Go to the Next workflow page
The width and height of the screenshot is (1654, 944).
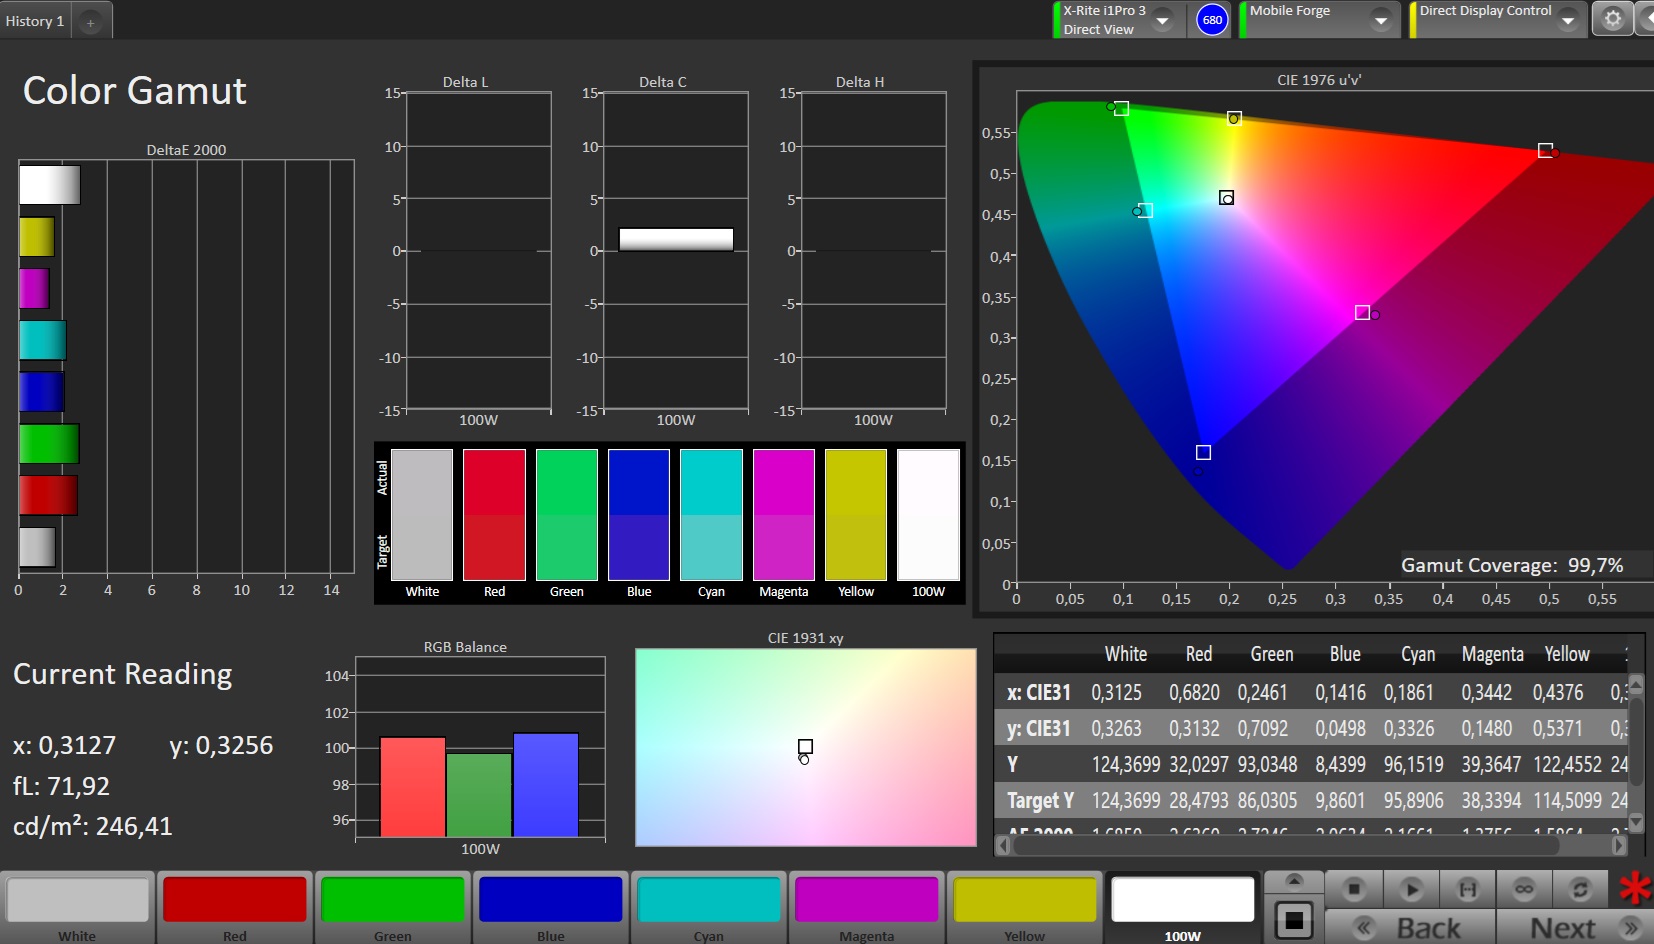pyautogui.click(x=1574, y=928)
